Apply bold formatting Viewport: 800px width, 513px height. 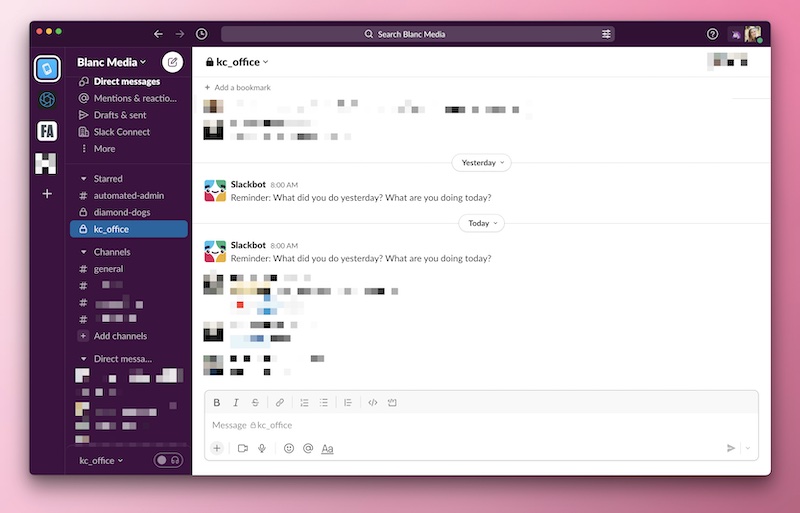(217, 403)
